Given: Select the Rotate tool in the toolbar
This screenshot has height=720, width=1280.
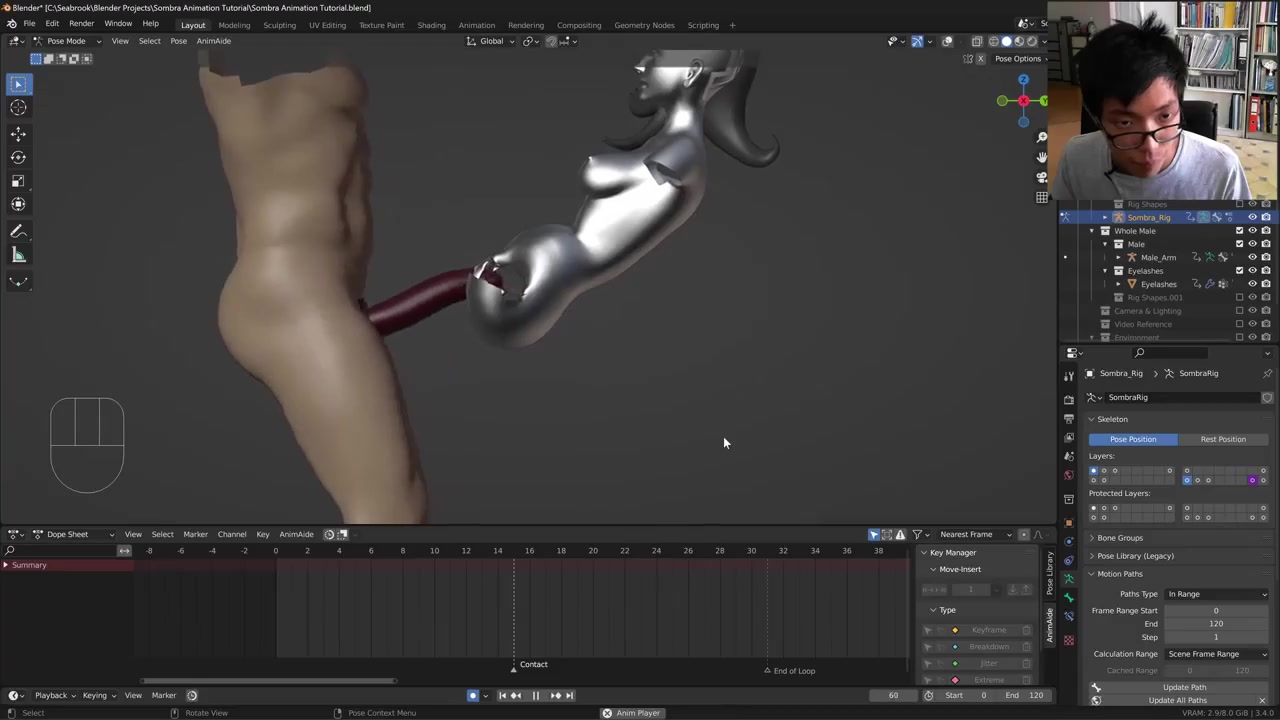Looking at the screenshot, I should [18, 157].
